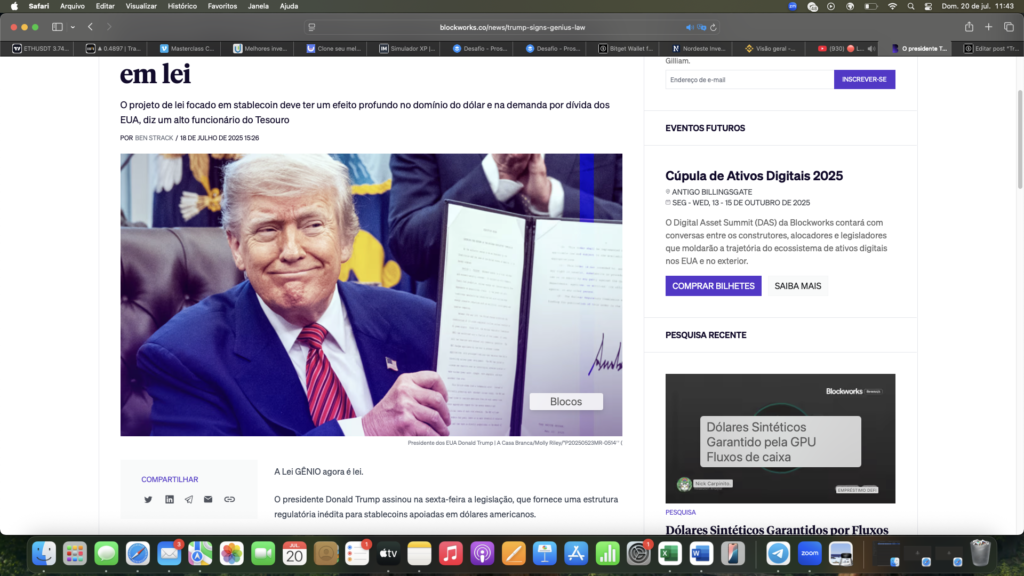Open the page reader icon in address bar
The width and height of the screenshot is (1024, 576).
tap(312, 27)
